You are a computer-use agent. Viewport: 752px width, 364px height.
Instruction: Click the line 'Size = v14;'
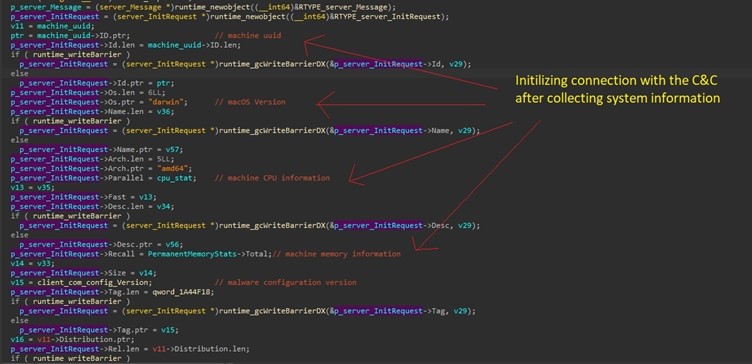[83, 273]
